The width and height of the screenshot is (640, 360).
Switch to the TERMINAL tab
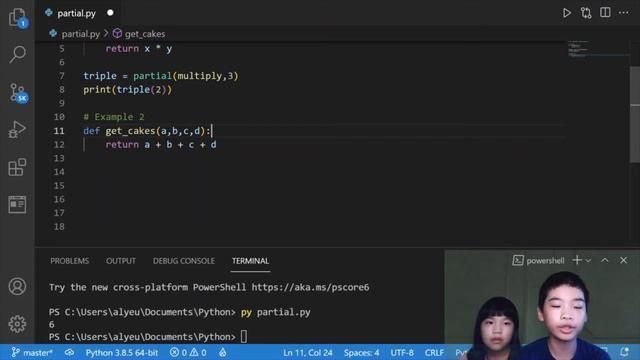(250, 261)
